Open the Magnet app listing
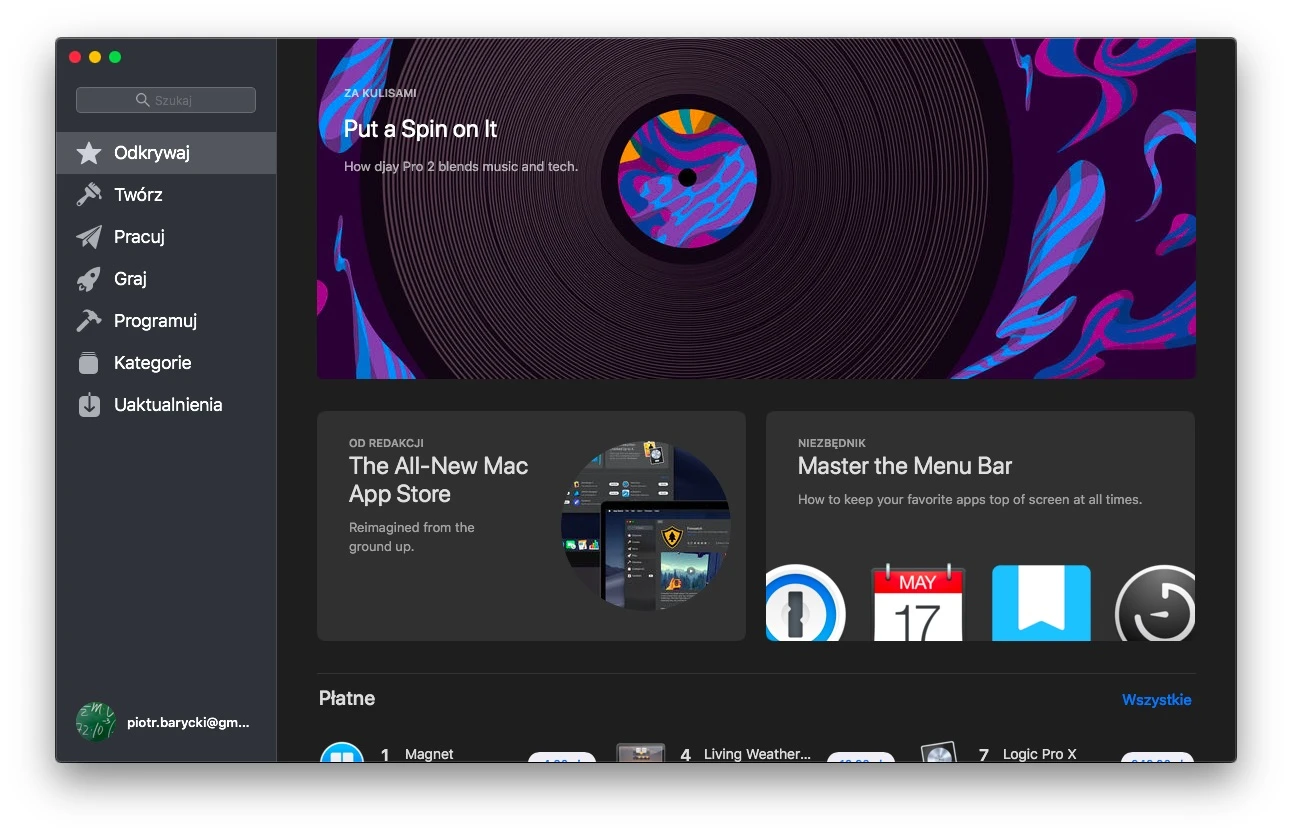The image size is (1292, 836). point(429,754)
